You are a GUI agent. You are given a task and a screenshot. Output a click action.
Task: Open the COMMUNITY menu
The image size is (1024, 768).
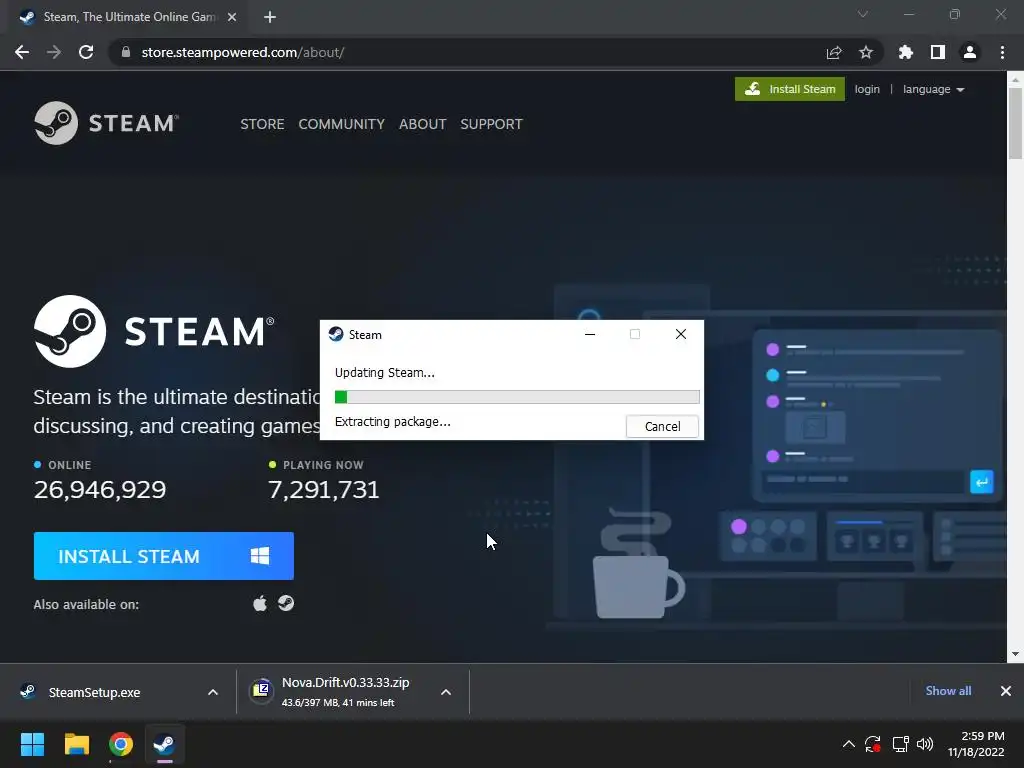pyautogui.click(x=342, y=124)
